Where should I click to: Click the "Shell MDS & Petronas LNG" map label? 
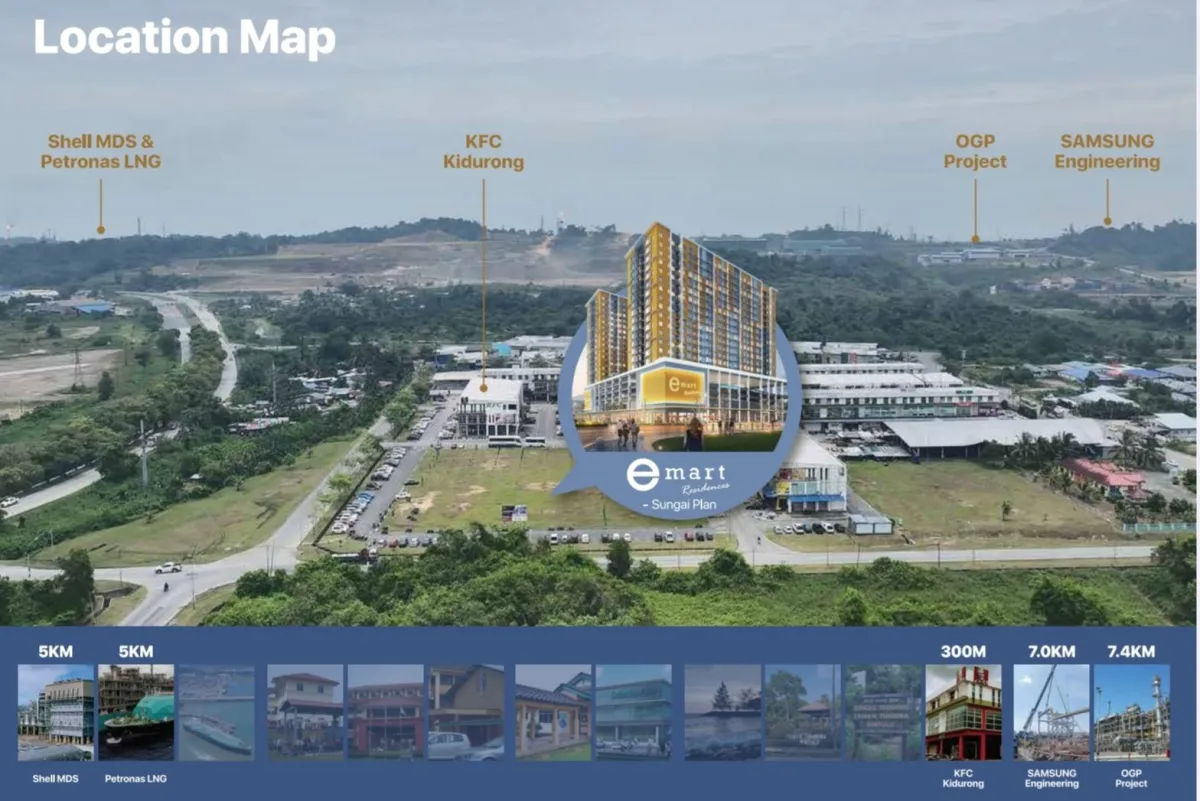coord(100,151)
